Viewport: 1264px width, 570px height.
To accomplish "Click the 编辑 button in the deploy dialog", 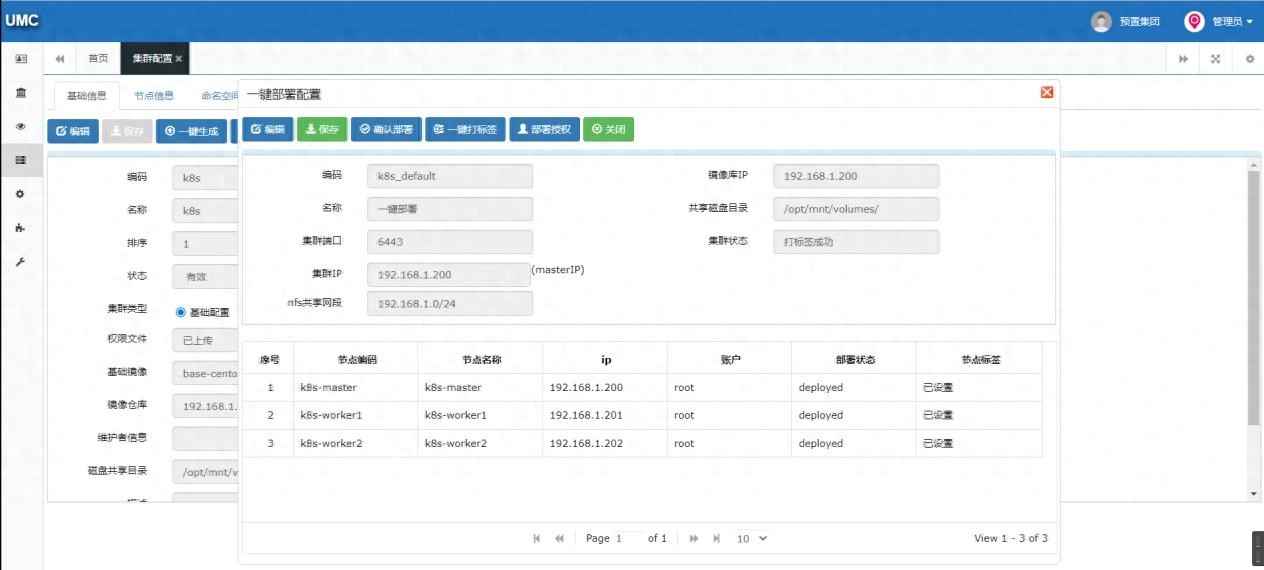I will coord(267,129).
